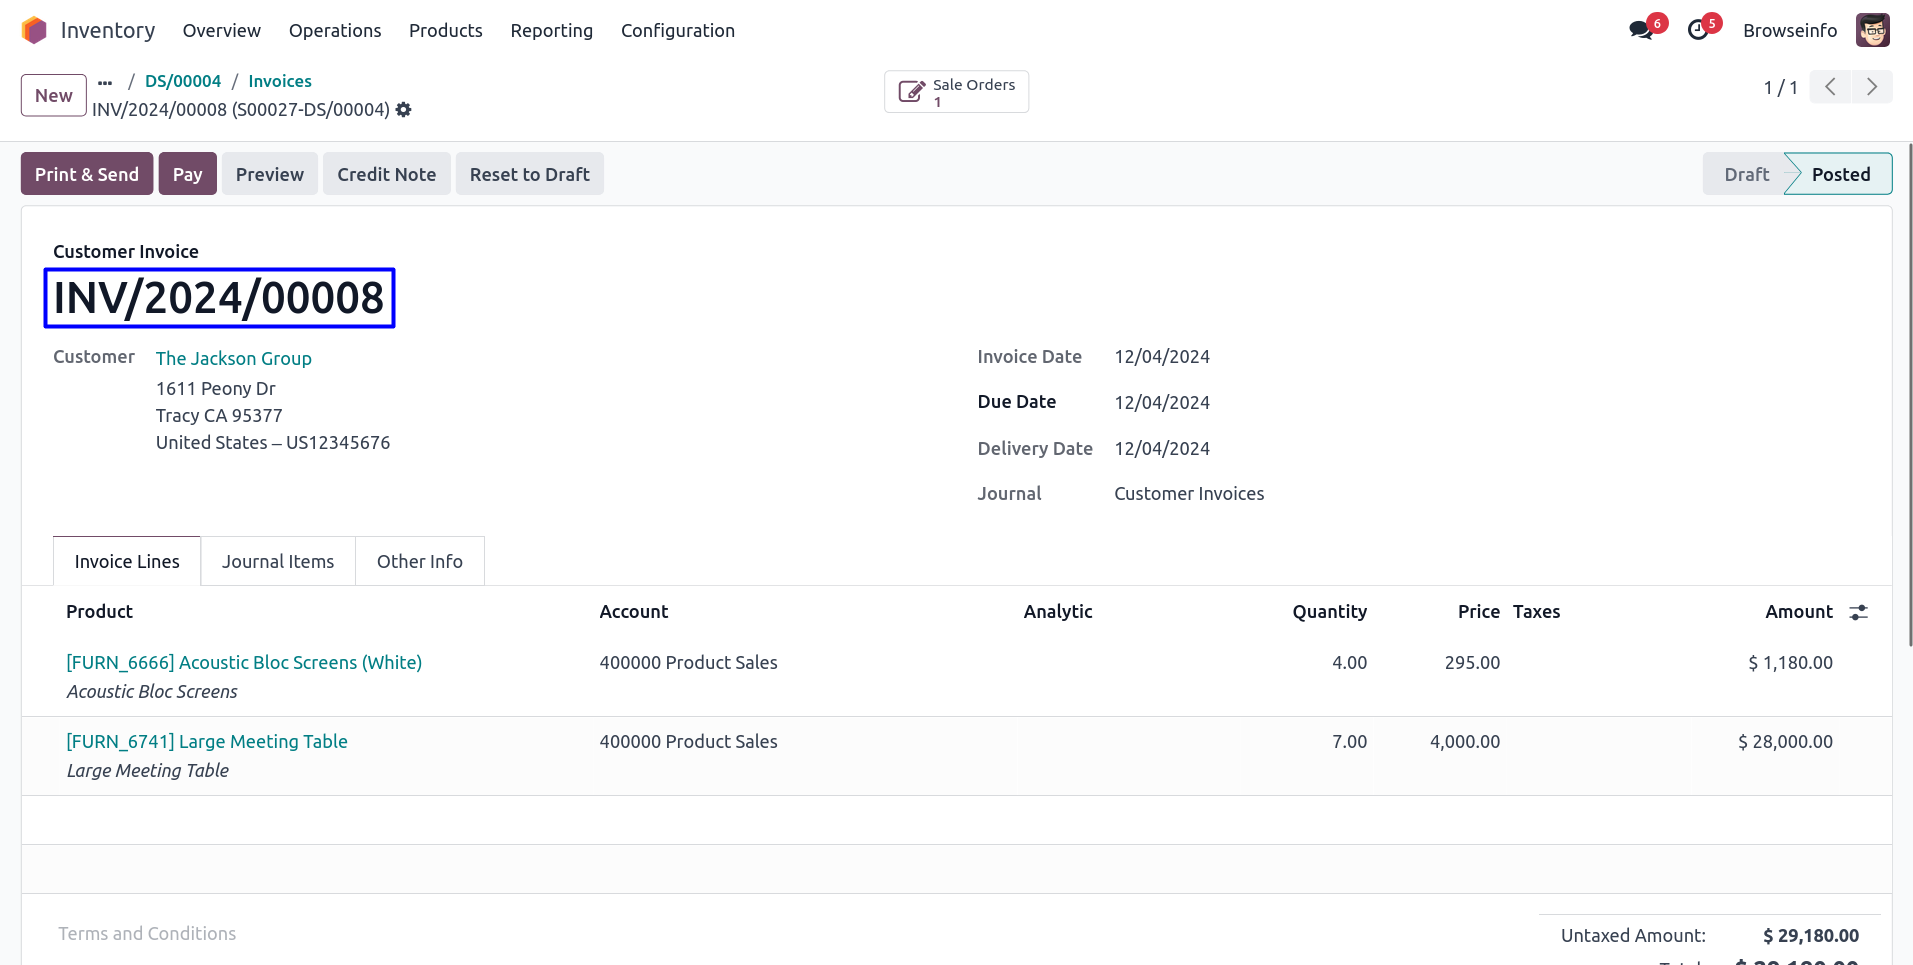
Task: Open the Large Meeting Table product link
Action: [x=207, y=741]
